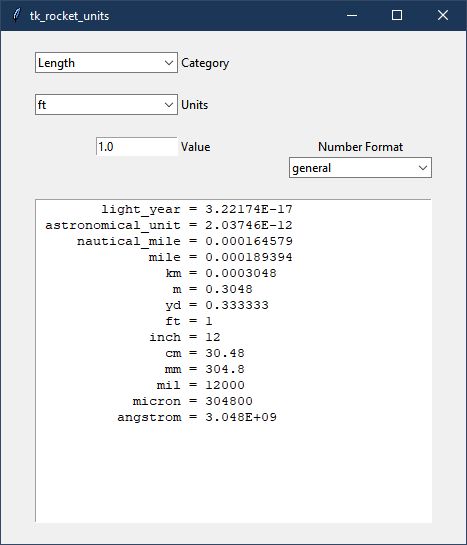Image resolution: width=467 pixels, height=545 pixels.
Task: Click the mil = 12000 row
Action: coord(201,385)
